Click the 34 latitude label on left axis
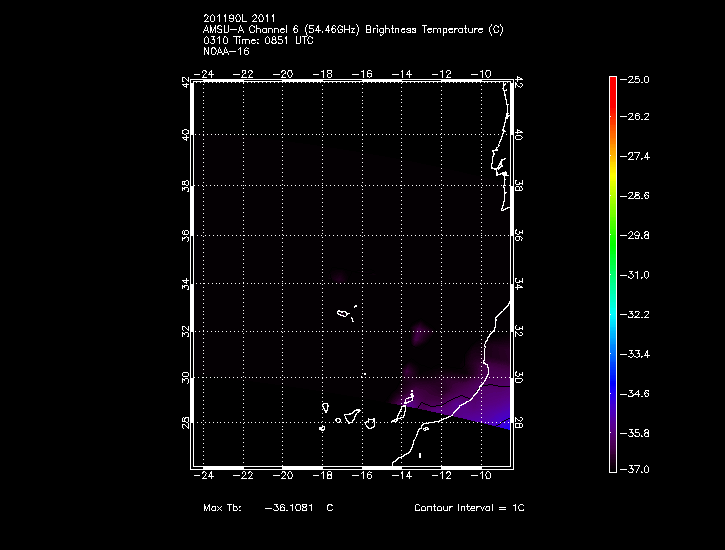The height and width of the screenshot is (550, 725). [185, 284]
